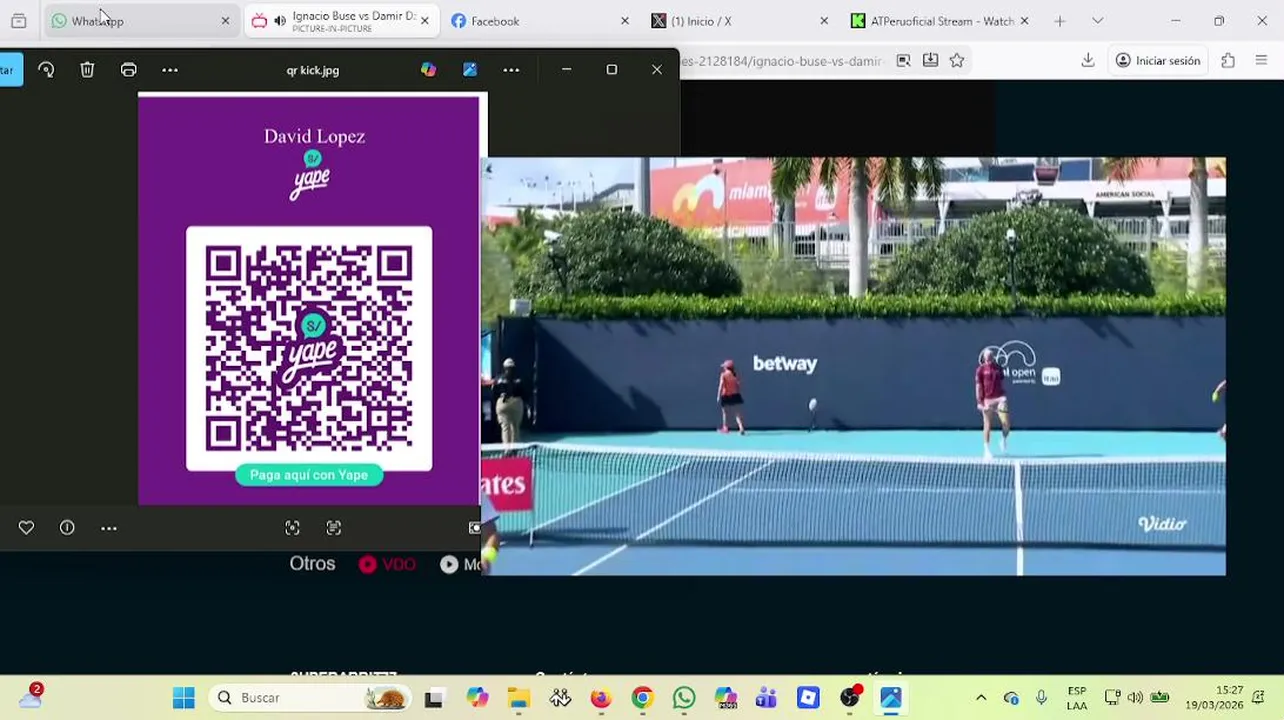Expand the tab search dropdown arrow
Image resolution: width=1284 pixels, height=720 pixels.
[x=1097, y=21]
